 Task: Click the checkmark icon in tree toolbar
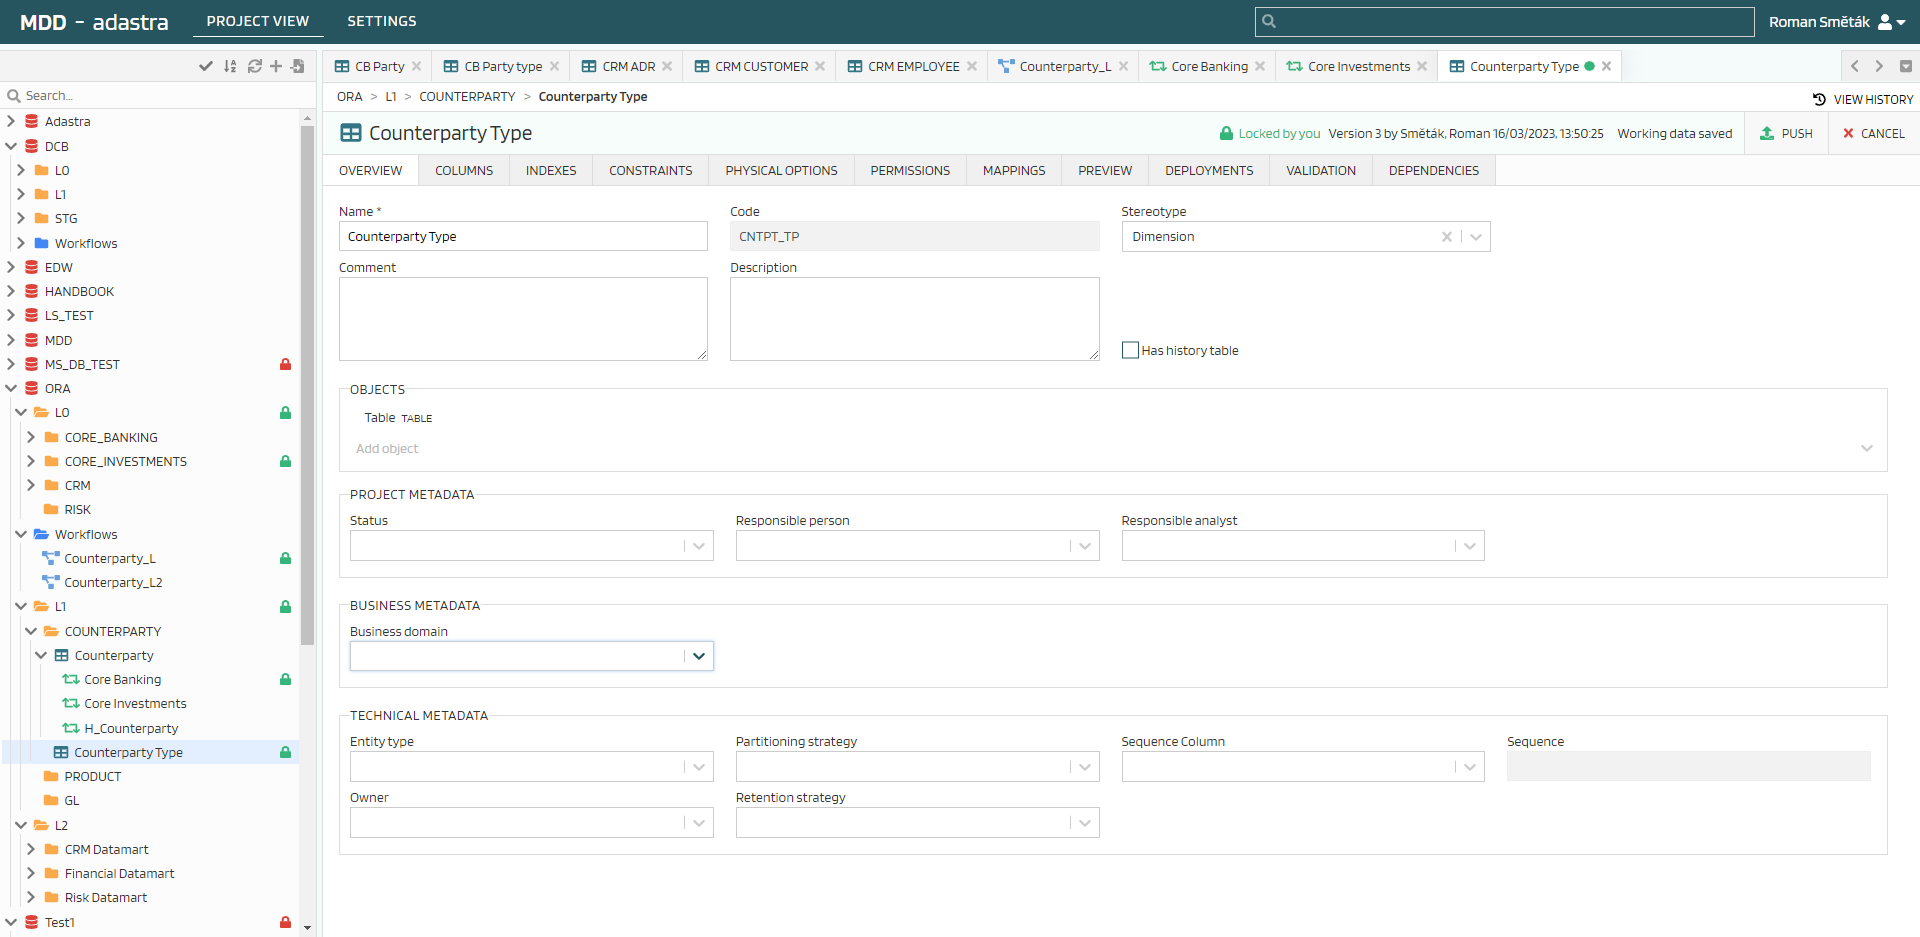click(x=206, y=66)
